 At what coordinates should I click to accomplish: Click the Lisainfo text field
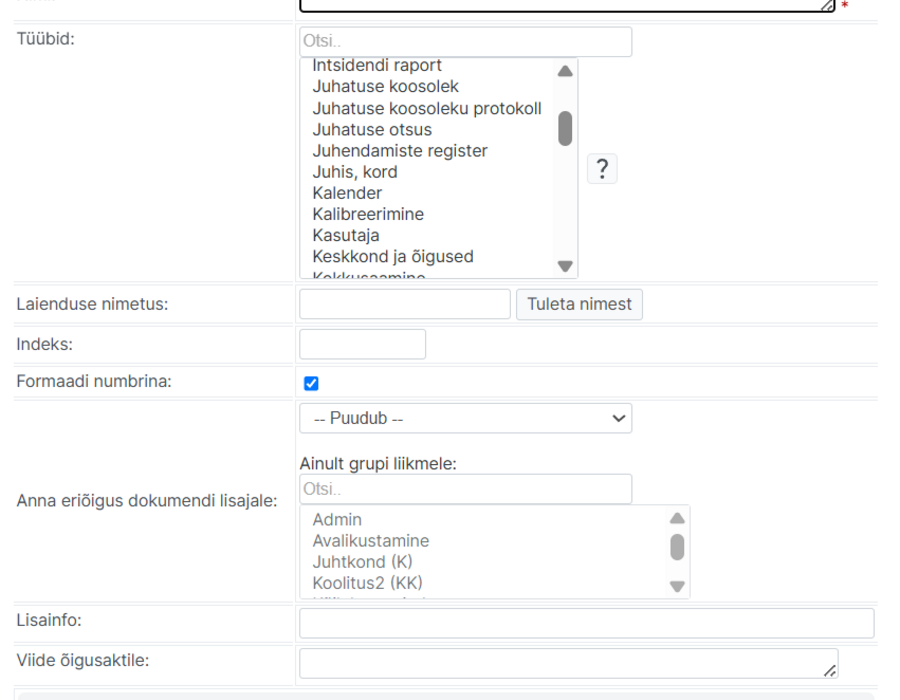pos(587,623)
